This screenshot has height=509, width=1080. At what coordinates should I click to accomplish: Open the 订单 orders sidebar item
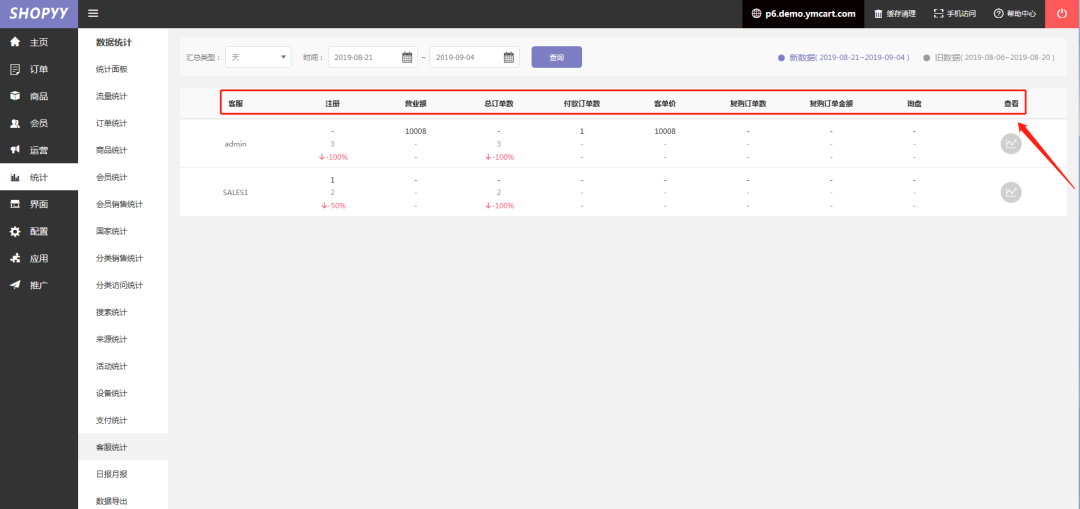[39, 69]
